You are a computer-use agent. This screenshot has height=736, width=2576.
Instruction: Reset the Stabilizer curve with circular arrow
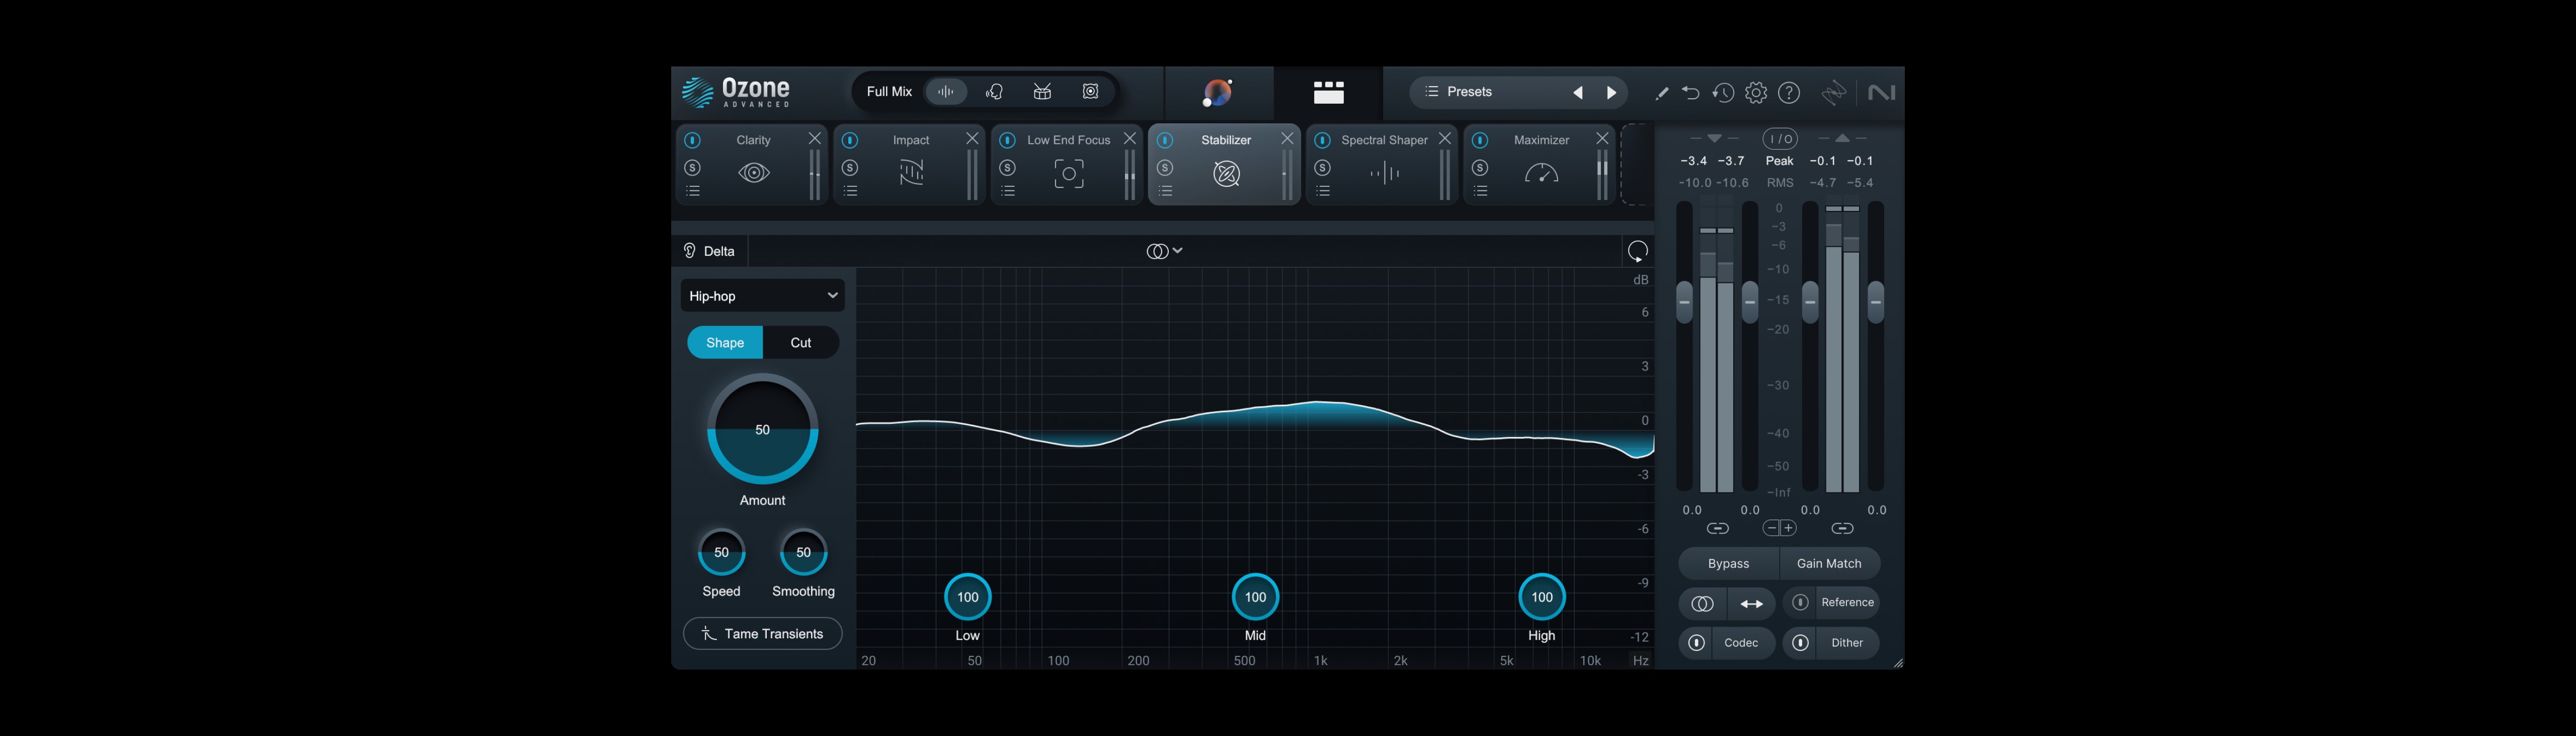pyautogui.click(x=1638, y=251)
